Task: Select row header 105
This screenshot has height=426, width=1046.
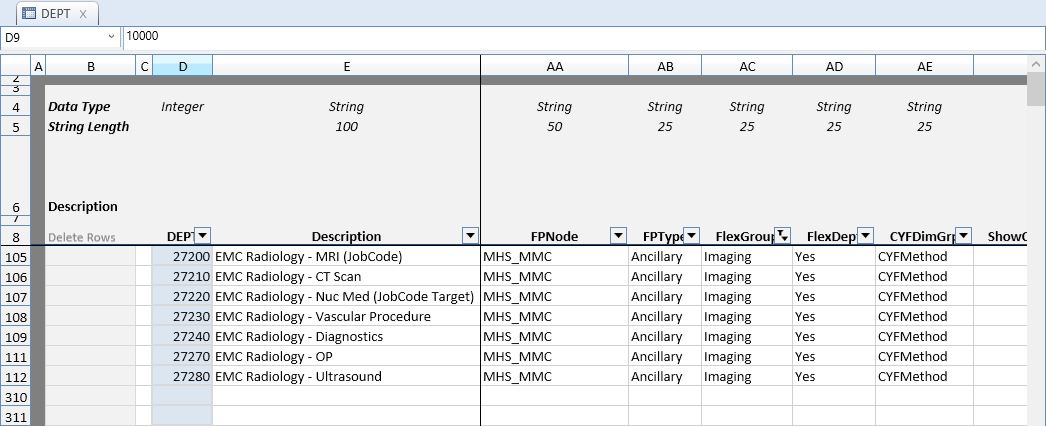Action: [15, 257]
